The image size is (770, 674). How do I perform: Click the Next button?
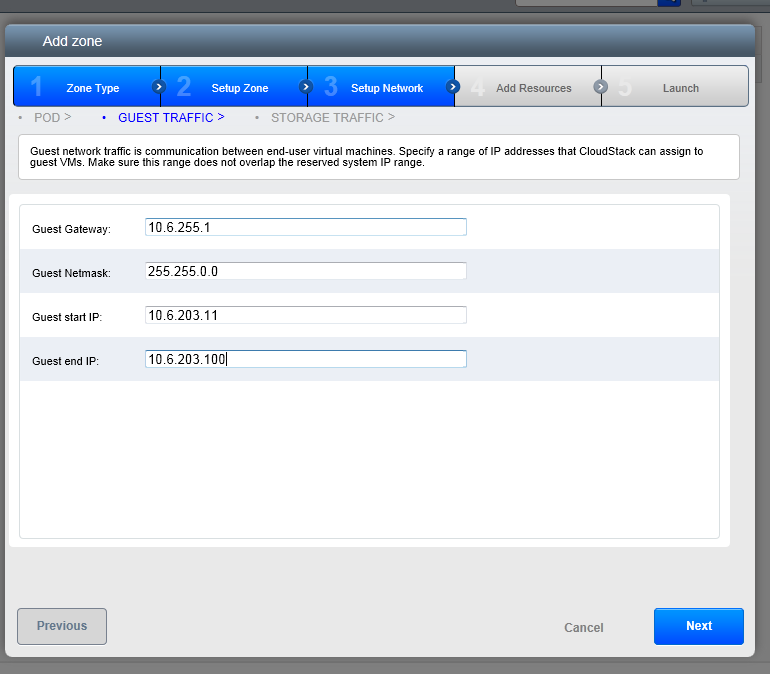(x=698, y=626)
